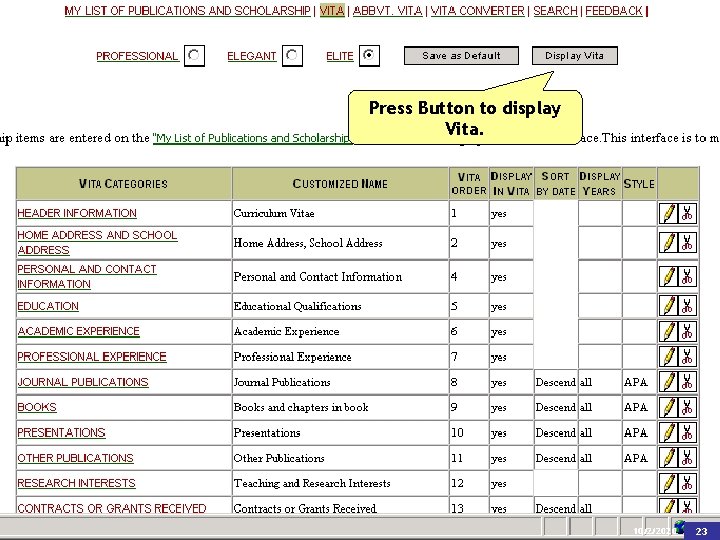Open Home Address and School Address link

click(x=97, y=242)
